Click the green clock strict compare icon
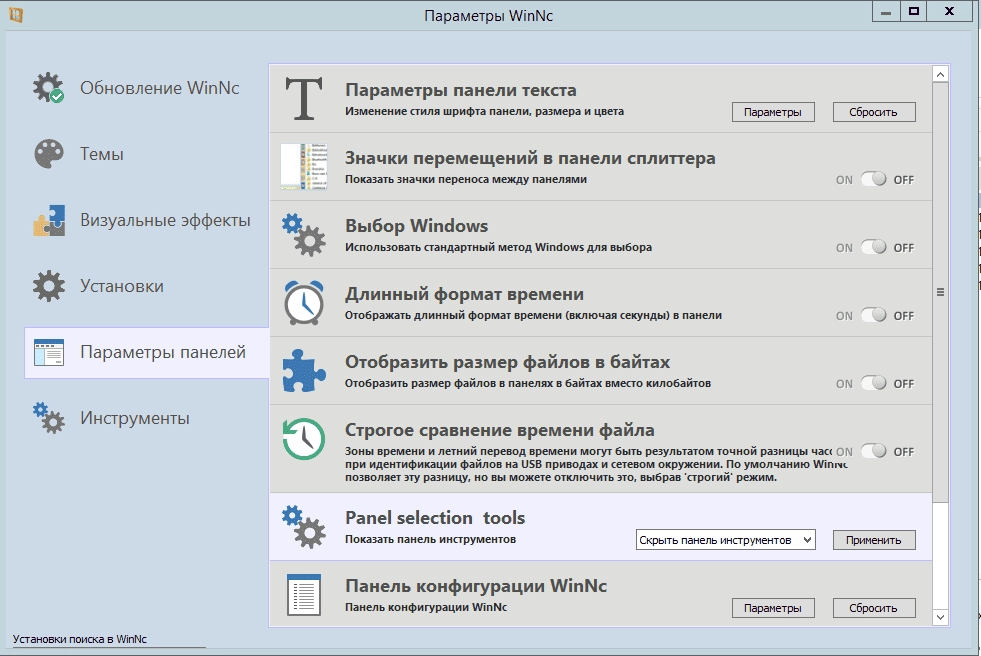981x656 pixels. click(304, 439)
